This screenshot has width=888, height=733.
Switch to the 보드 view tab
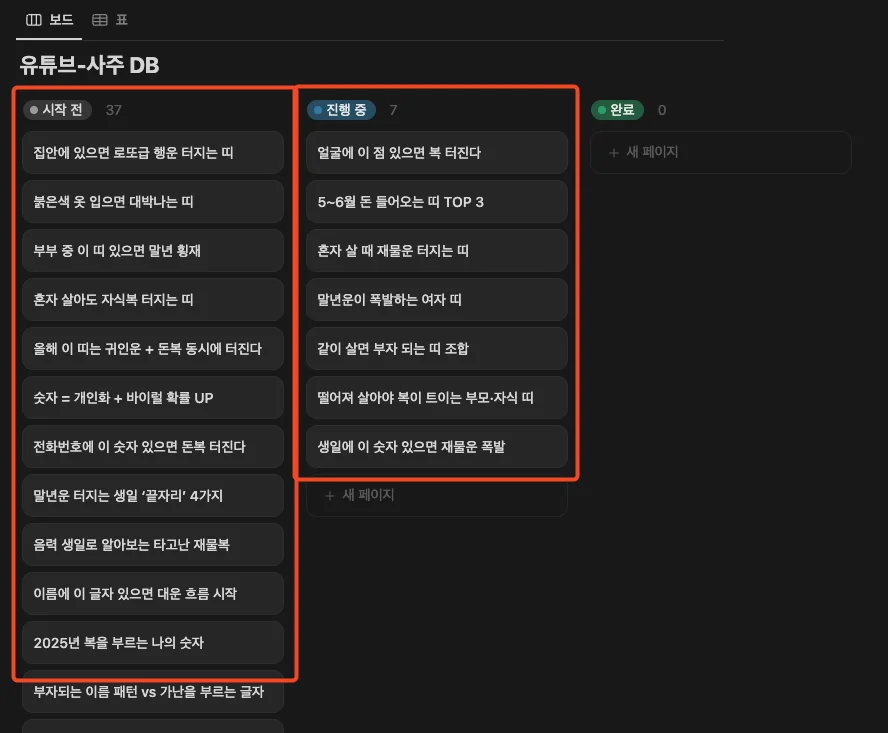point(49,20)
